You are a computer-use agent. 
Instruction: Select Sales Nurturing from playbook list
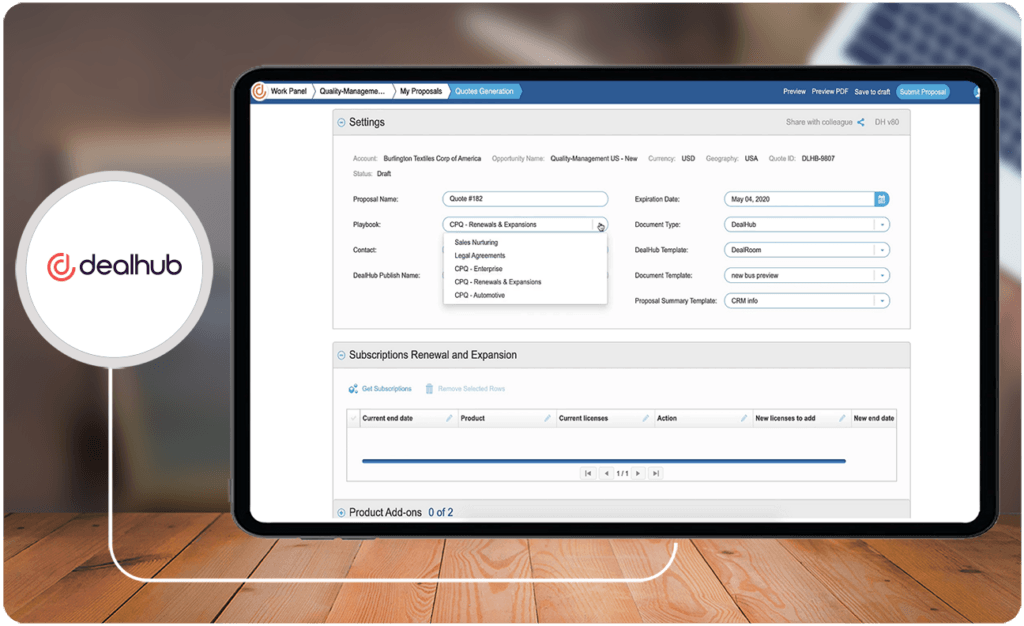tap(476, 243)
